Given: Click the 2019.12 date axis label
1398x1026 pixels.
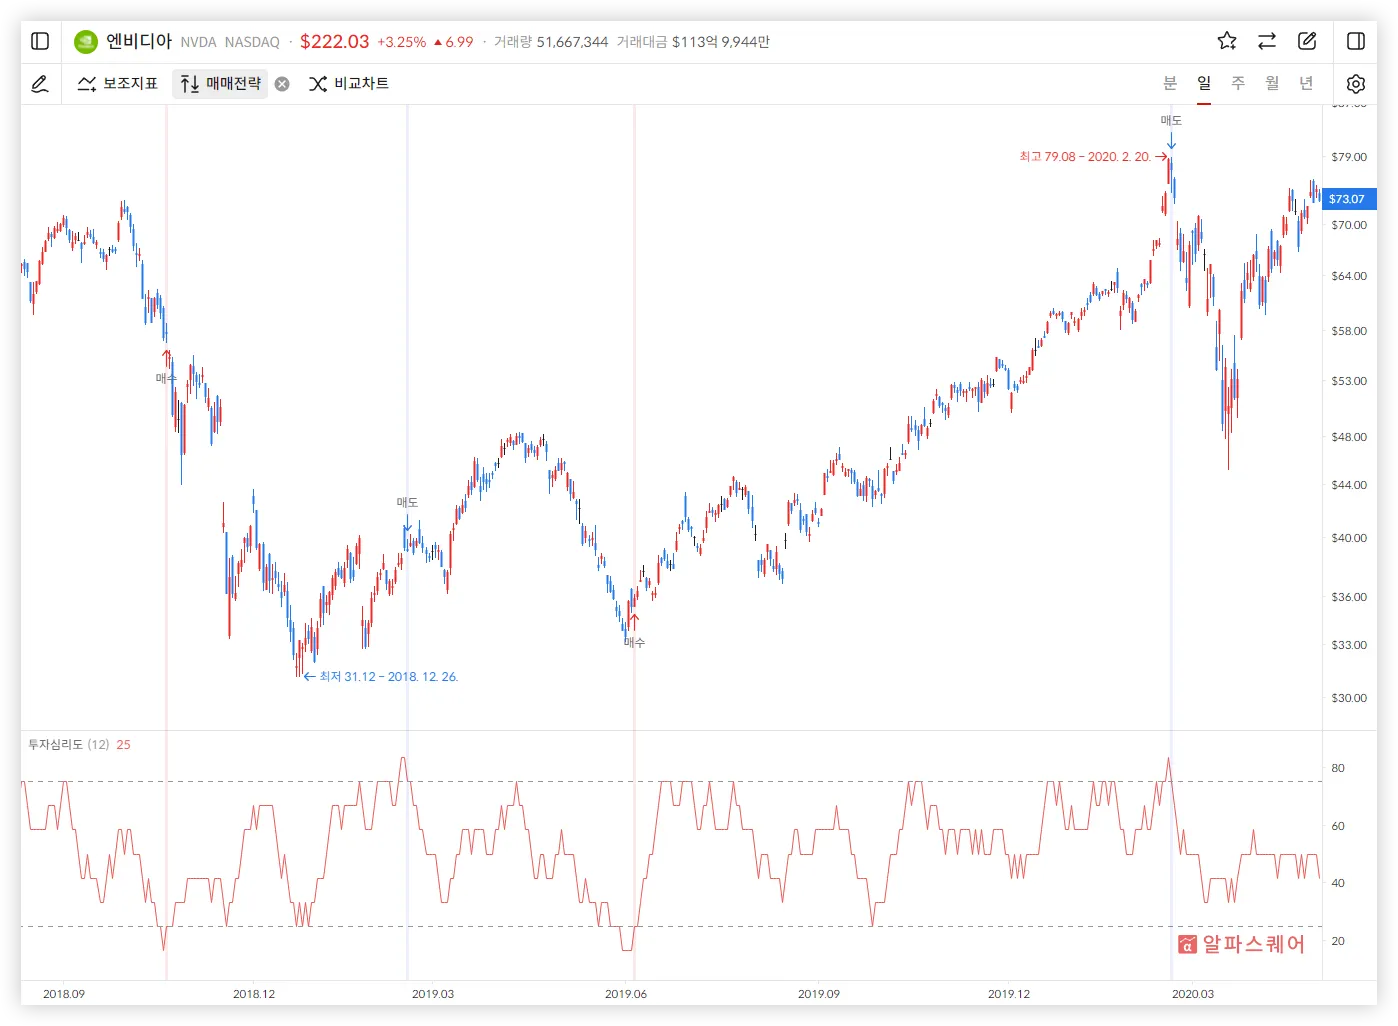Looking at the screenshot, I should tap(1009, 994).
